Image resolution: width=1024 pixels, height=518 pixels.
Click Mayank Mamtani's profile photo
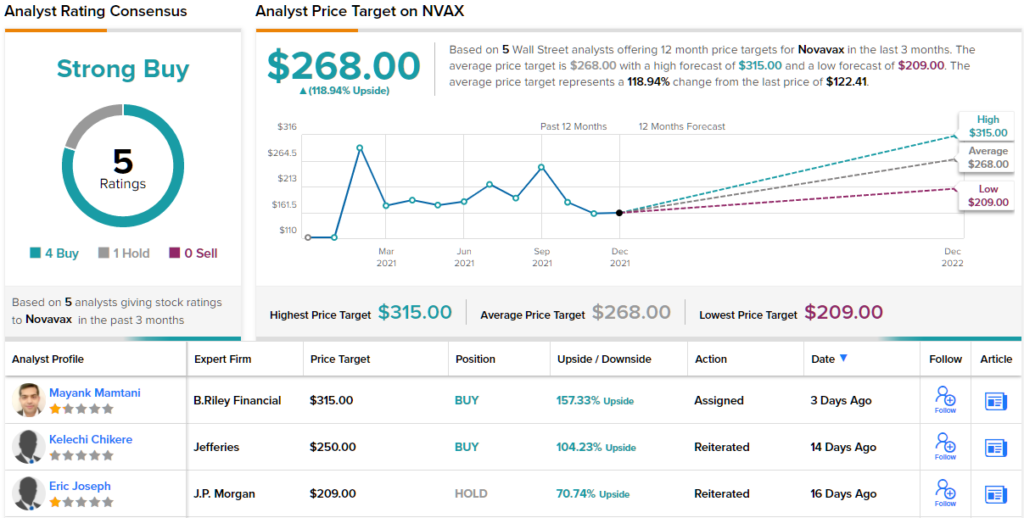(x=29, y=400)
